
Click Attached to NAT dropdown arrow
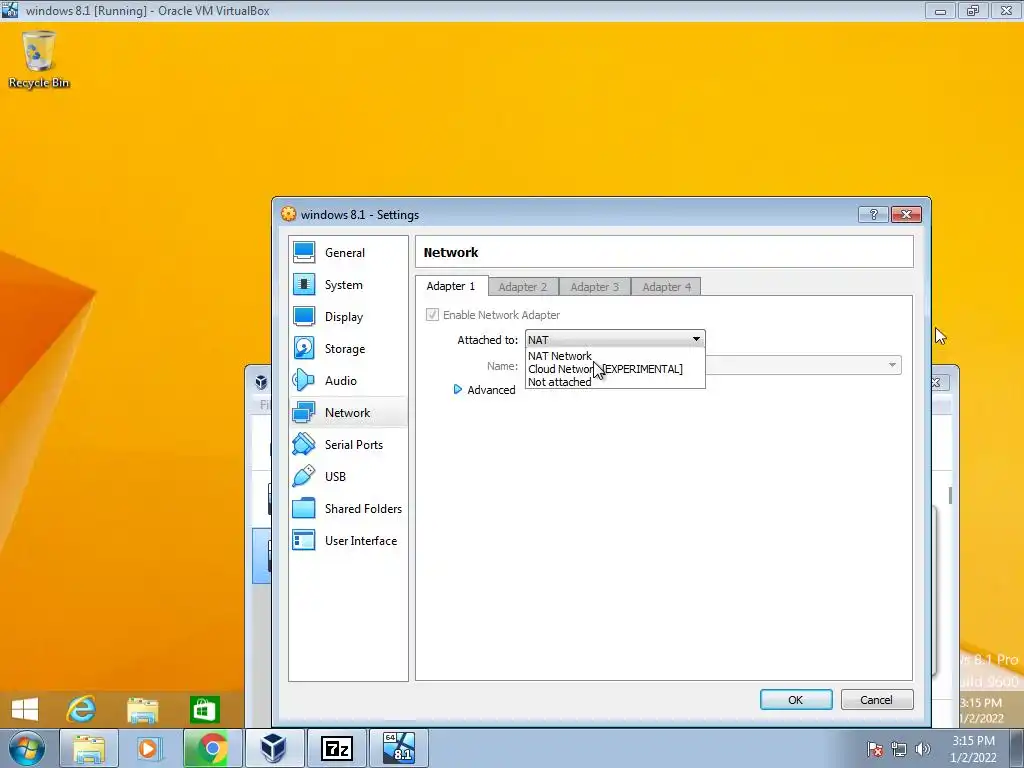tap(696, 339)
